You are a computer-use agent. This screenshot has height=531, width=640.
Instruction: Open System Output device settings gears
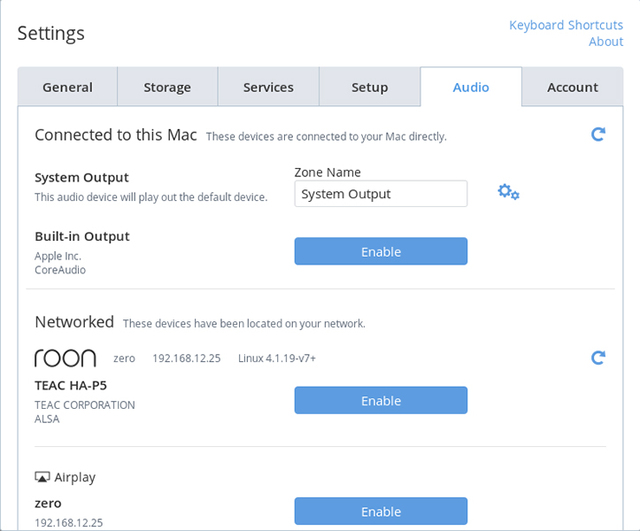(x=508, y=192)
